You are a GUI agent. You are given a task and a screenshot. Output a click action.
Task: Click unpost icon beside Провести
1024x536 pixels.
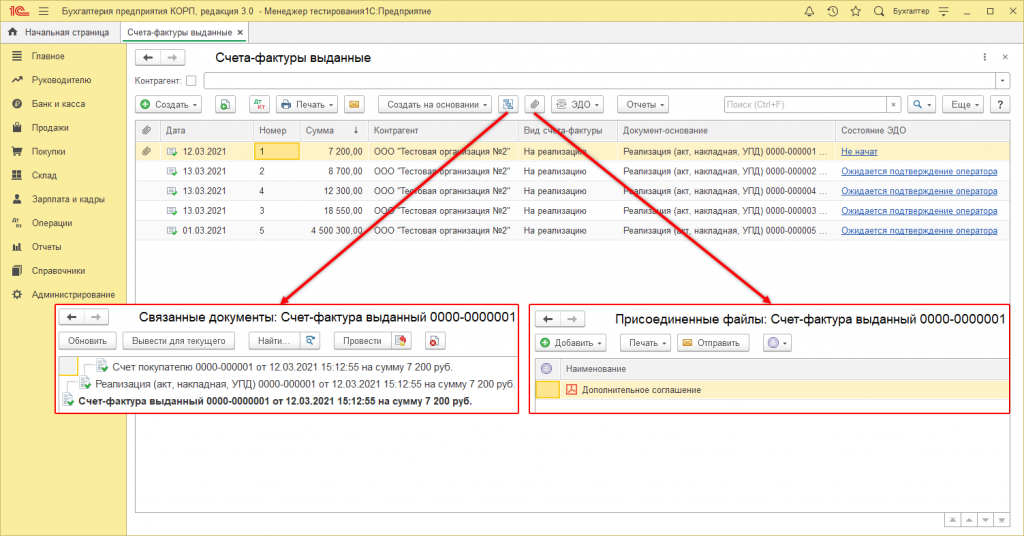tap(401, 341)
